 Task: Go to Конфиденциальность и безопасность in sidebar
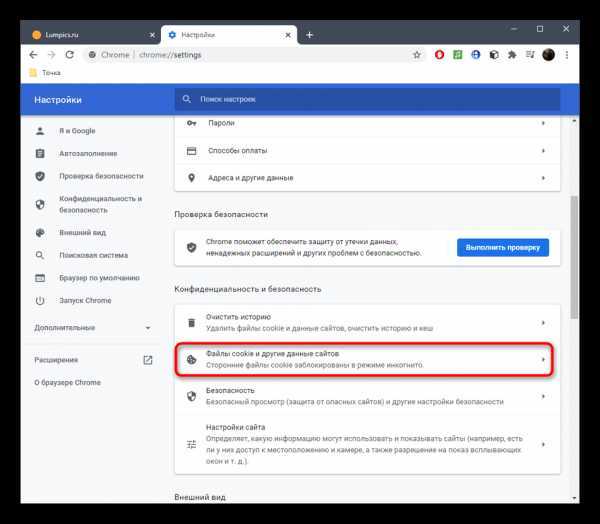click(101, 204)
